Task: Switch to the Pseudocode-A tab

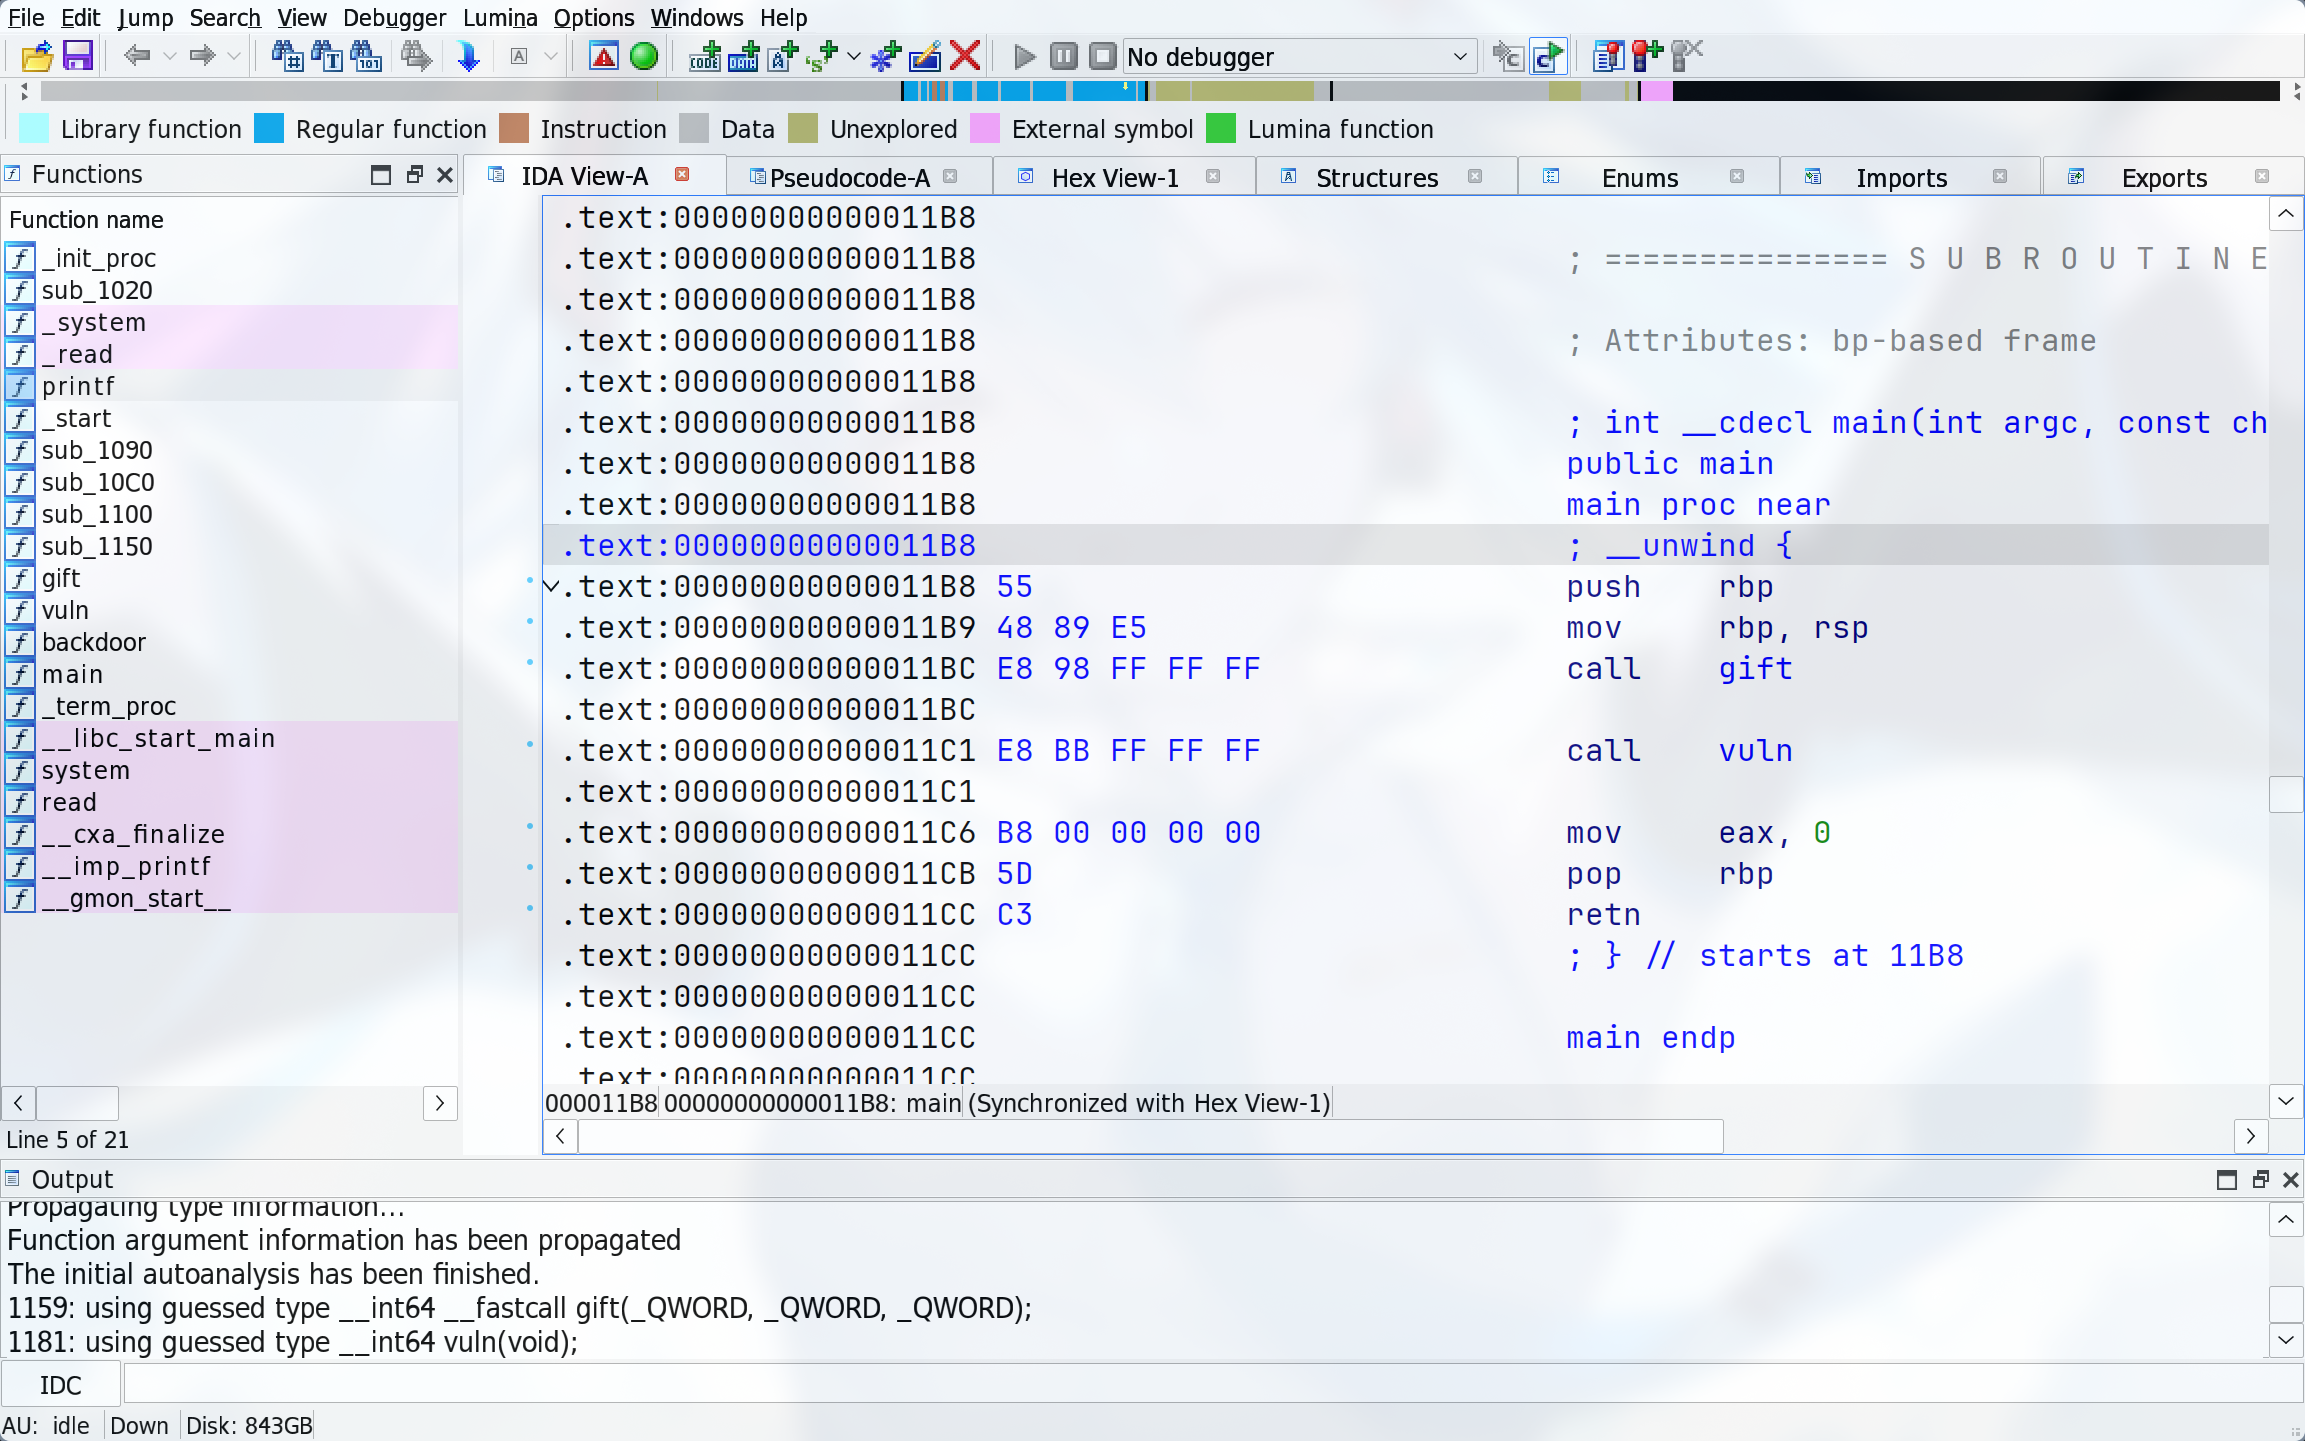Action: pos(849,177)
